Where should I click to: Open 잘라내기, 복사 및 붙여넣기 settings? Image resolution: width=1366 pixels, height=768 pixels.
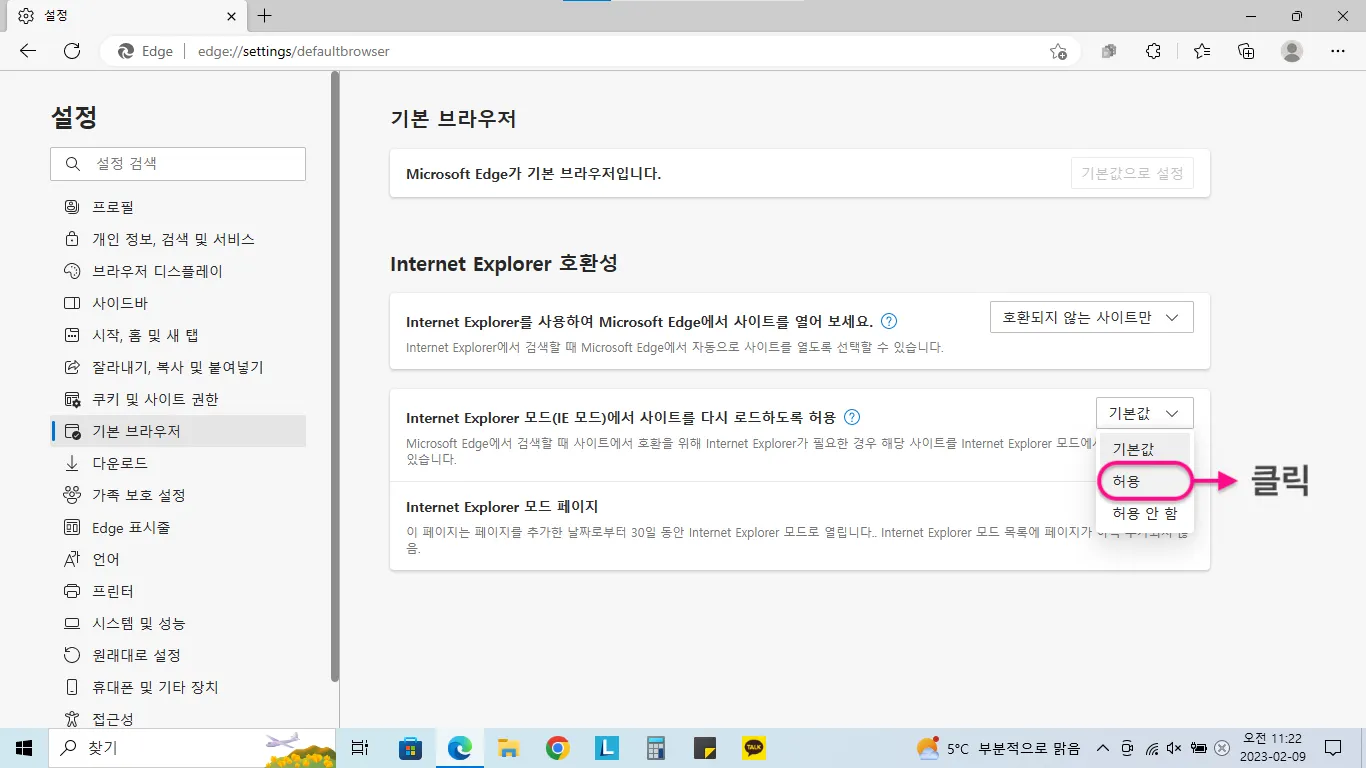(178, 367)
